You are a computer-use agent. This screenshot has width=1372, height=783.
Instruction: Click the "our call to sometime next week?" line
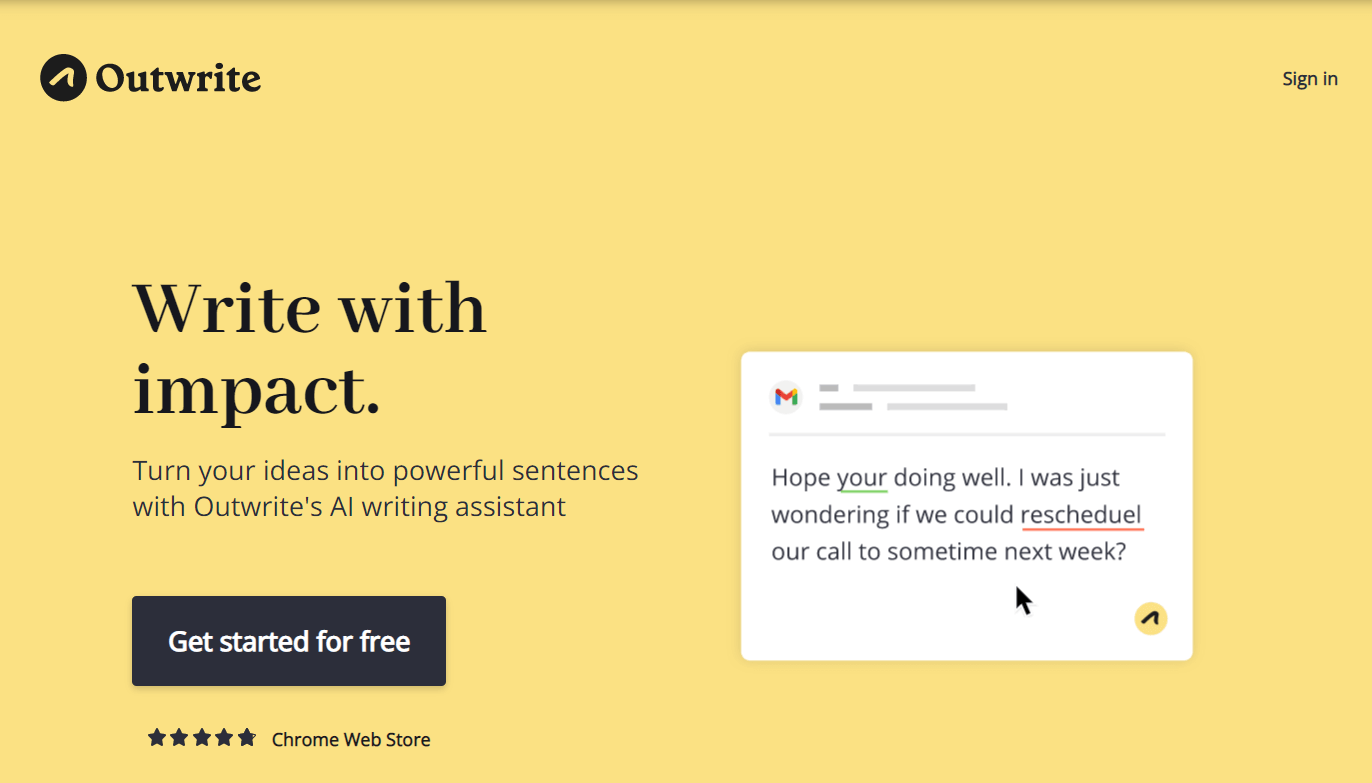948,552
